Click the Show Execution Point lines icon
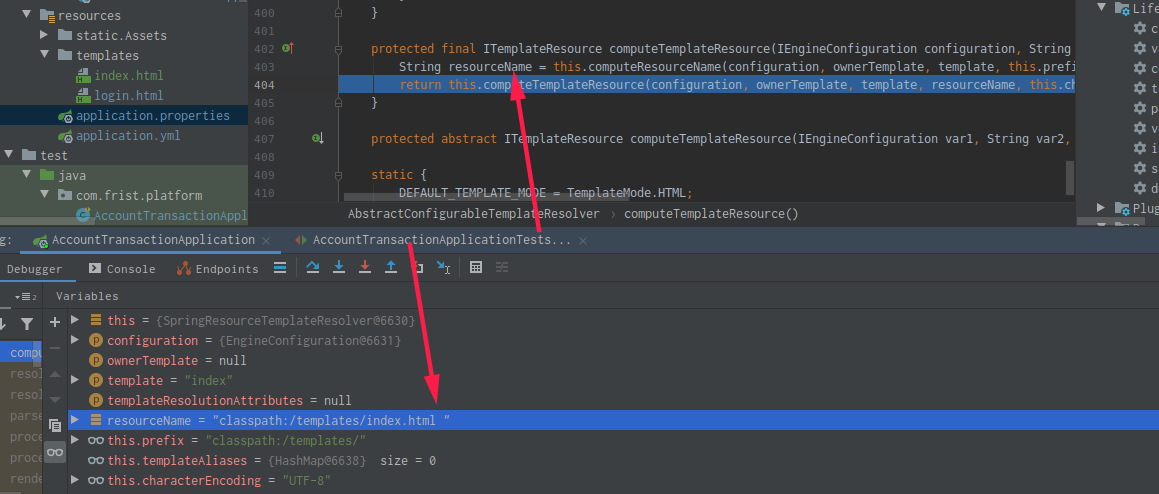This screenshot has height=494, width=1159. [x=280, y=268]
